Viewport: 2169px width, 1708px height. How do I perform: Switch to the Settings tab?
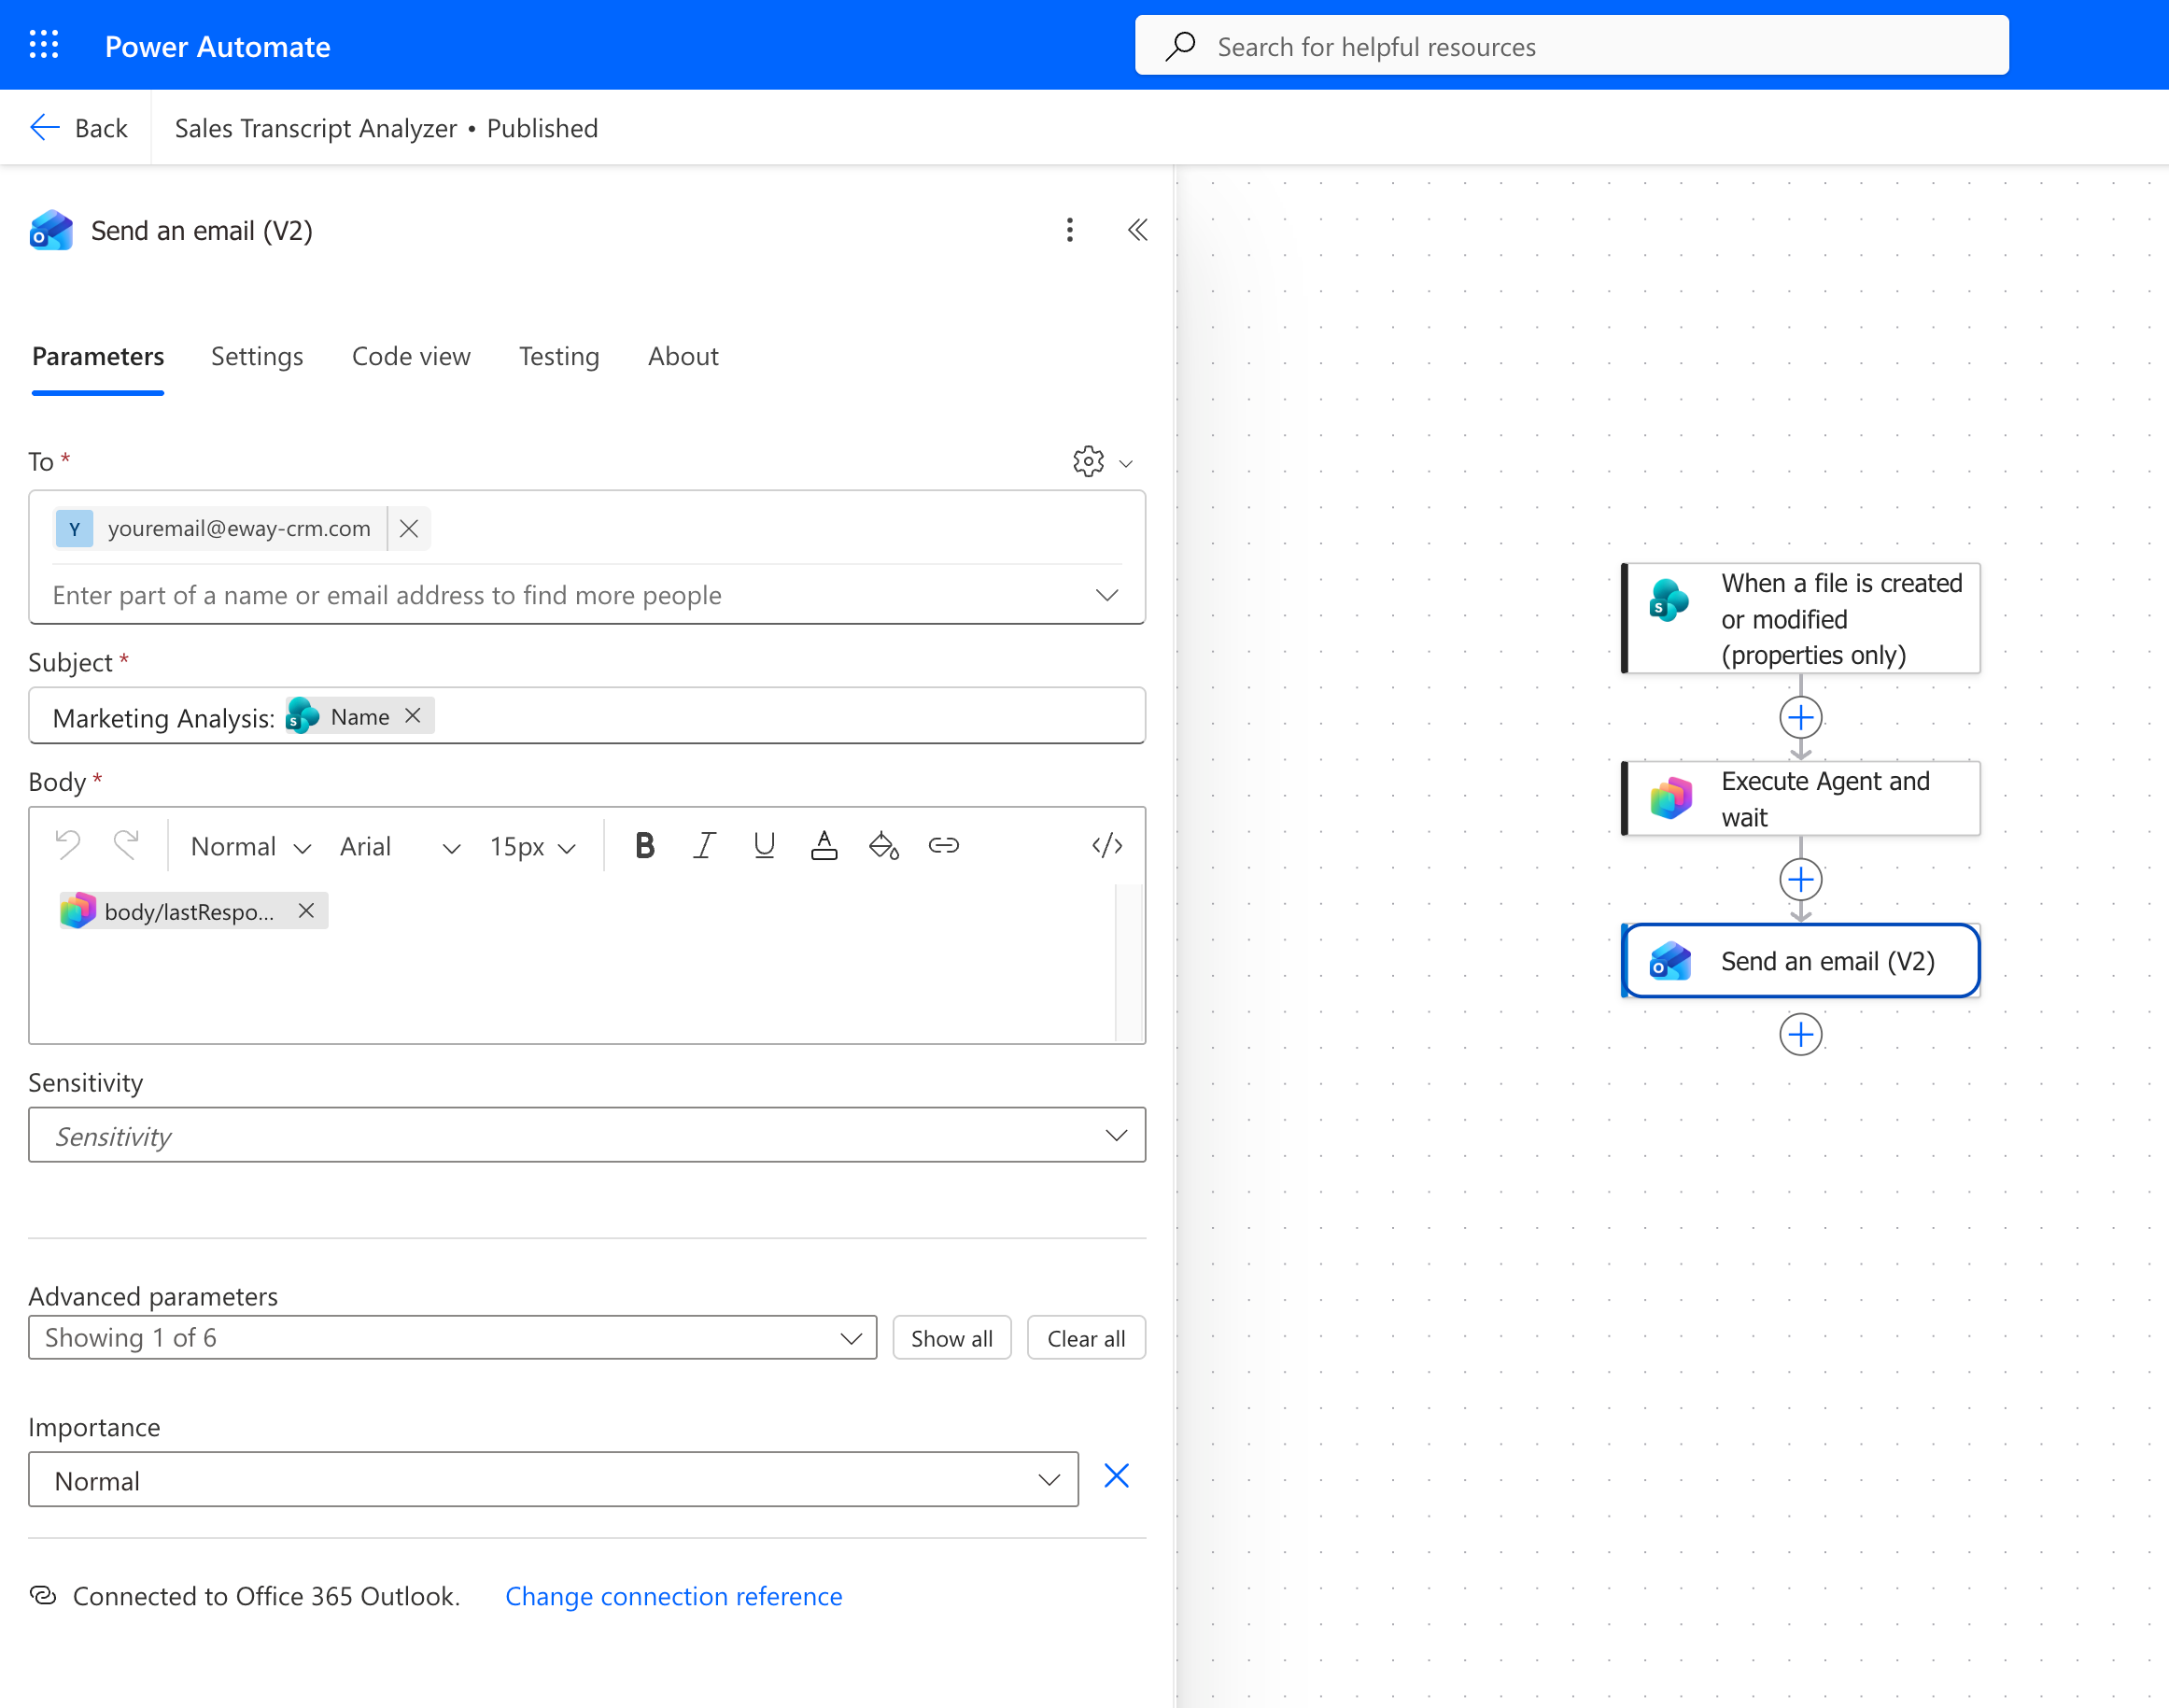tap(257, 356)
